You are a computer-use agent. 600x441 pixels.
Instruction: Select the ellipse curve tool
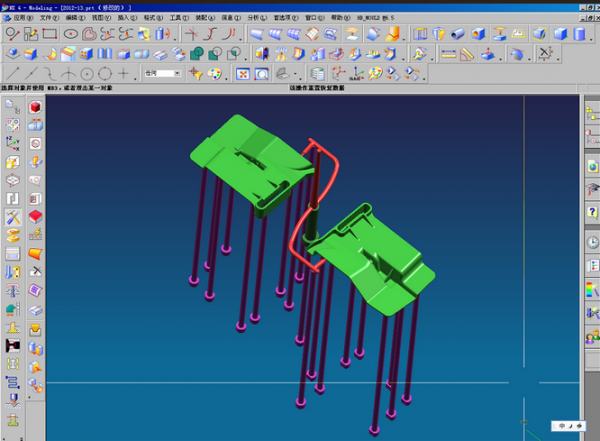(70, 34)
